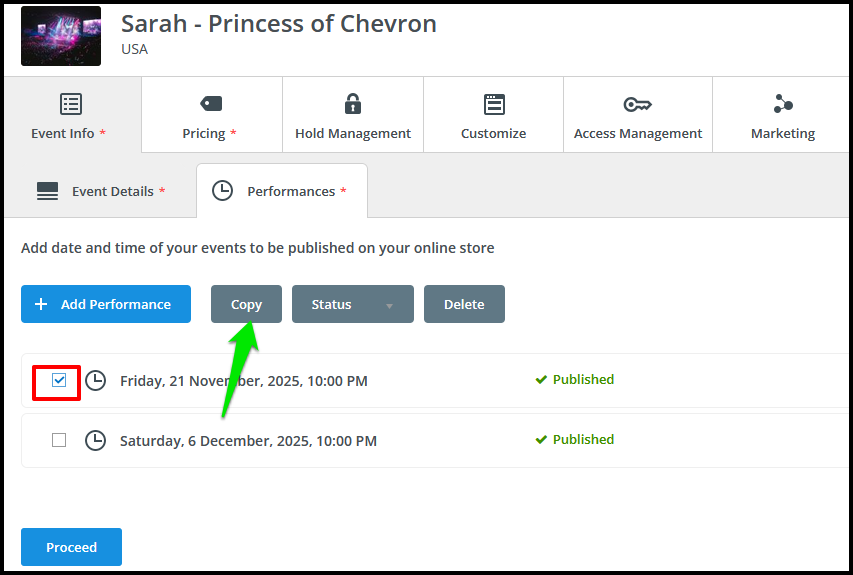Click the USA location text
Screen dimensions: 853x575
click(134, 49)
